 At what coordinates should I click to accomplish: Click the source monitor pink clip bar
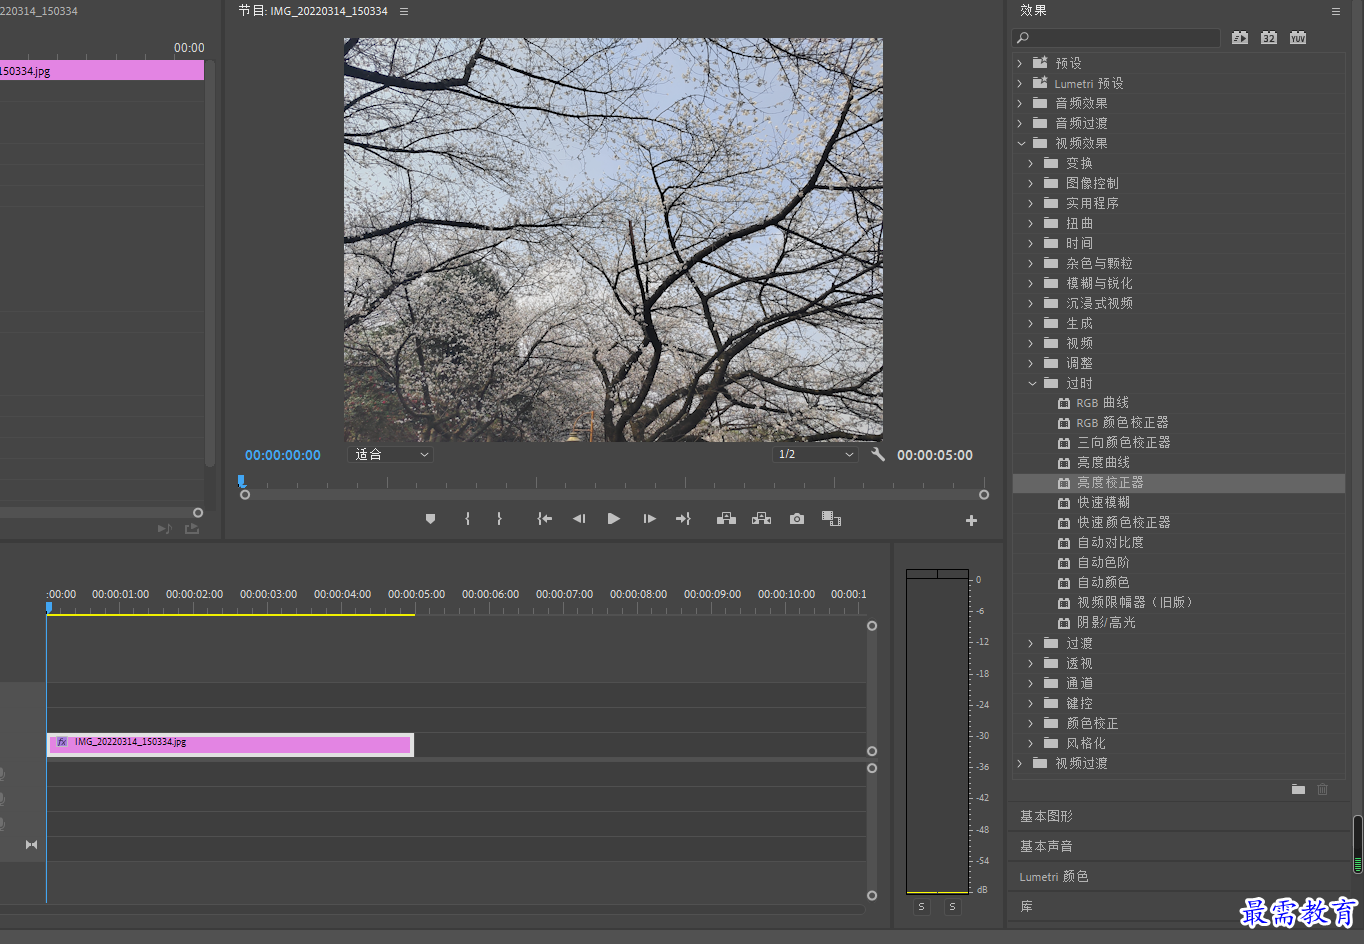coord(101,70)
